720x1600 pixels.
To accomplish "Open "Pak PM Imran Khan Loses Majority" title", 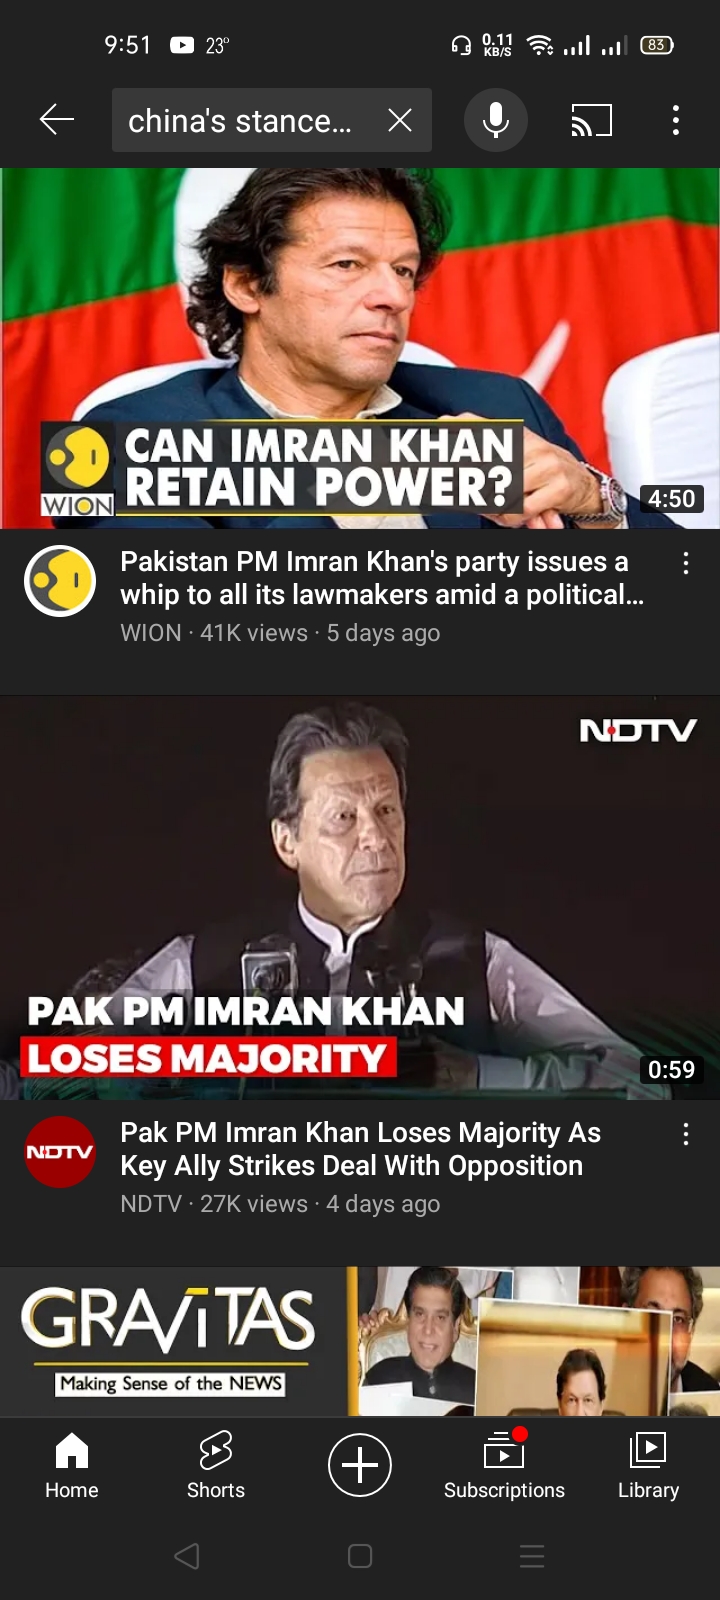I will coord(360,1149).
